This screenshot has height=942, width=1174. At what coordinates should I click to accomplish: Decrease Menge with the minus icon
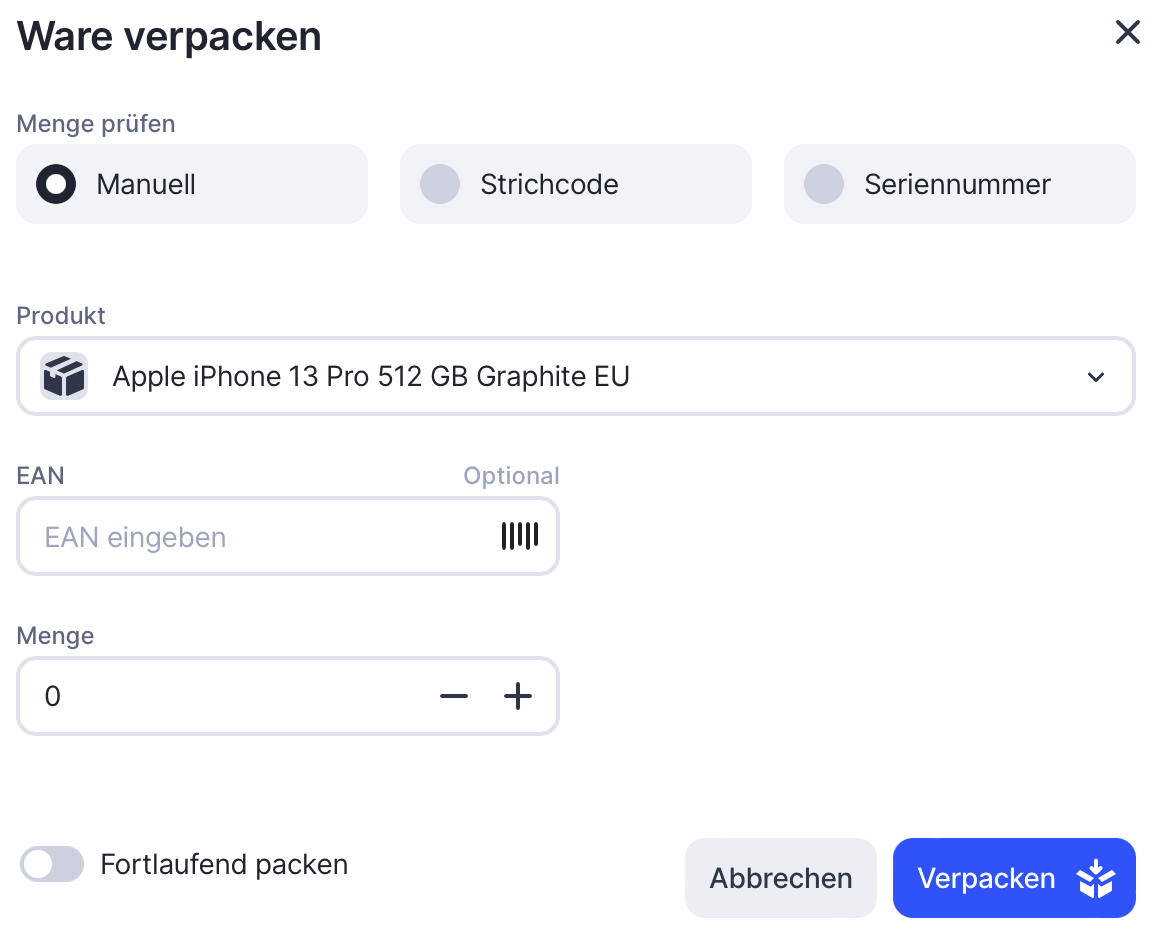(453, 696)
